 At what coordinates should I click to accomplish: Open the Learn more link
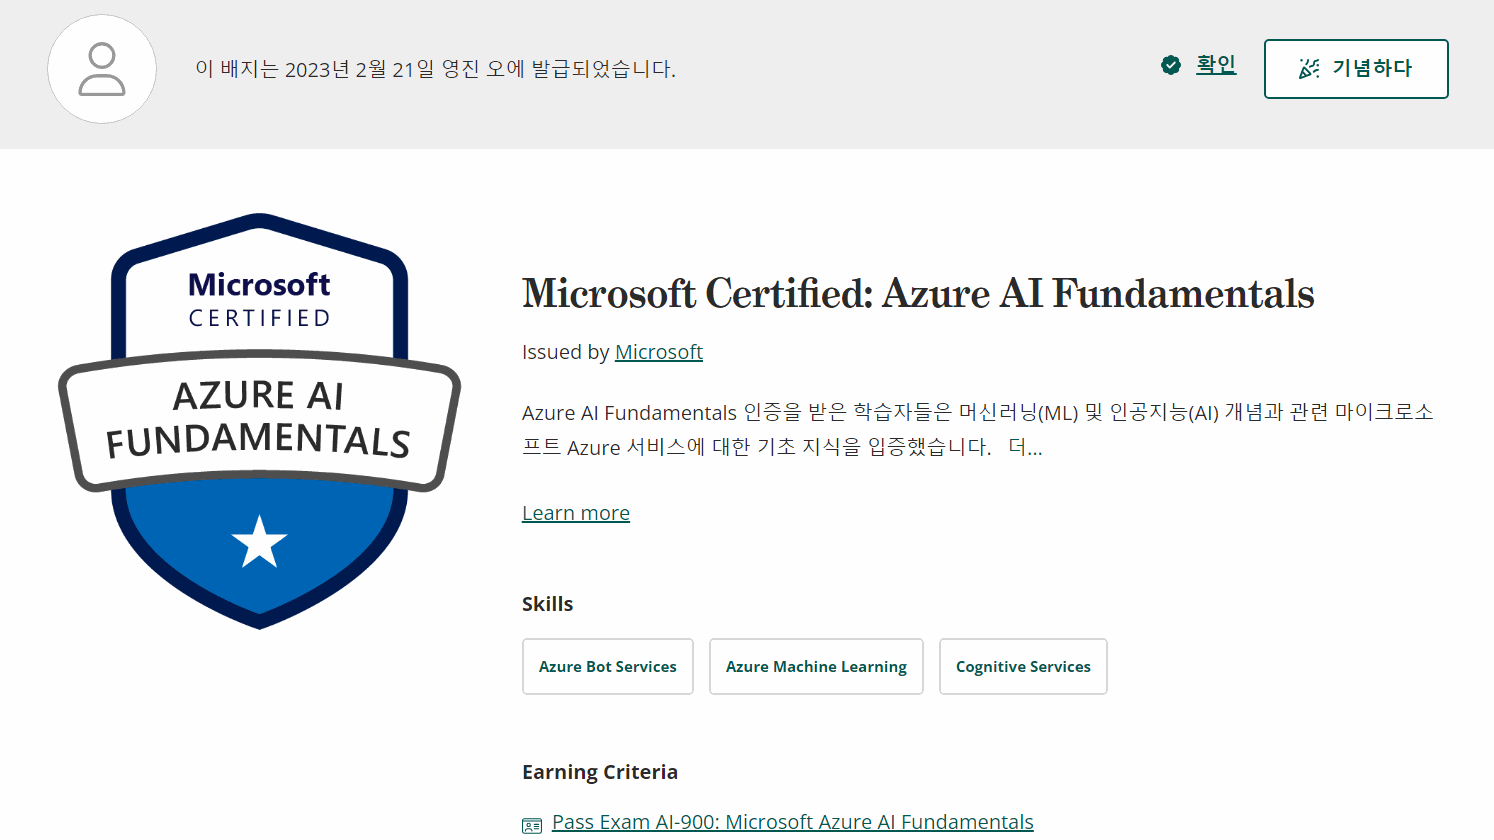(x=575, y=511)
